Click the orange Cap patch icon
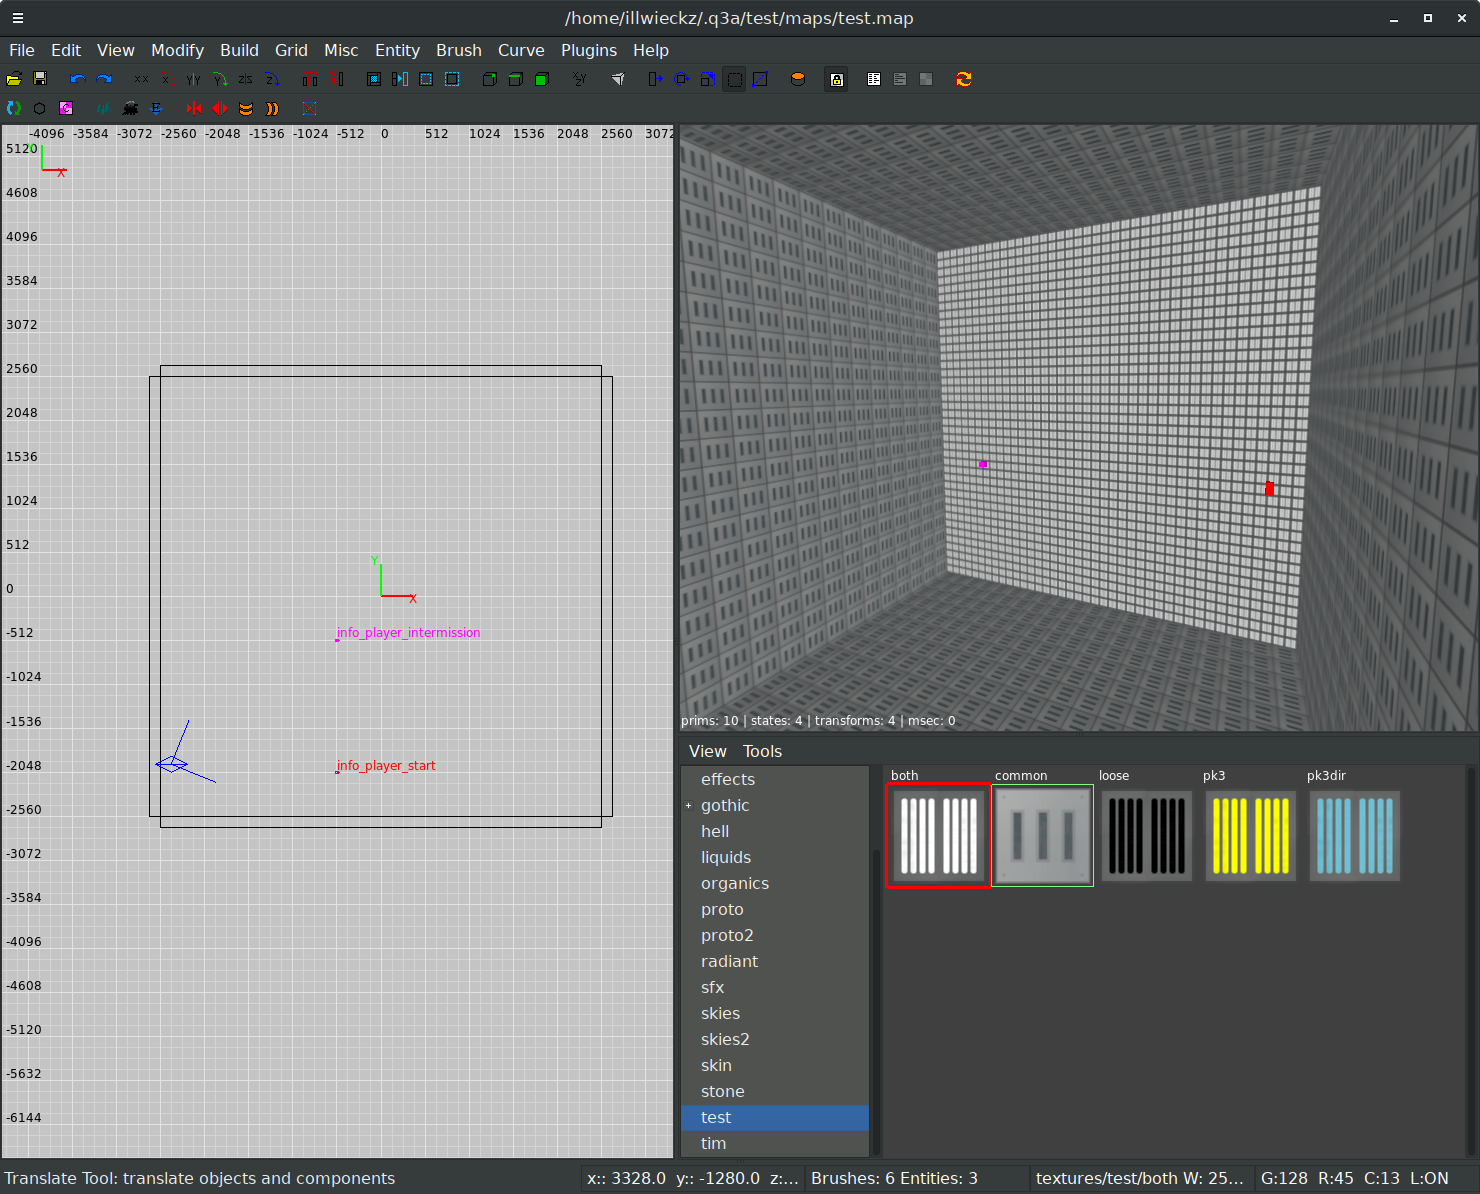1480x1194 pixels. [x=798, y=79]
